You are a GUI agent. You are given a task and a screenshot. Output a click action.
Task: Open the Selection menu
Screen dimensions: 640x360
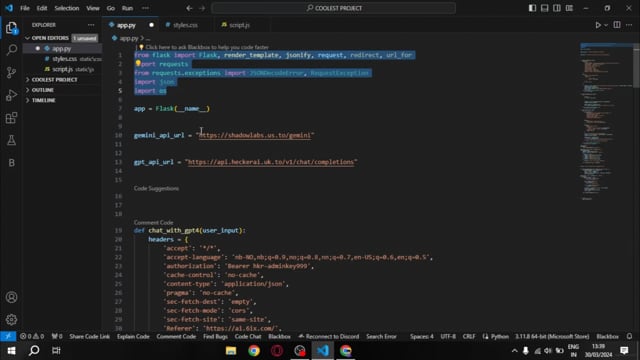point(67,8)
